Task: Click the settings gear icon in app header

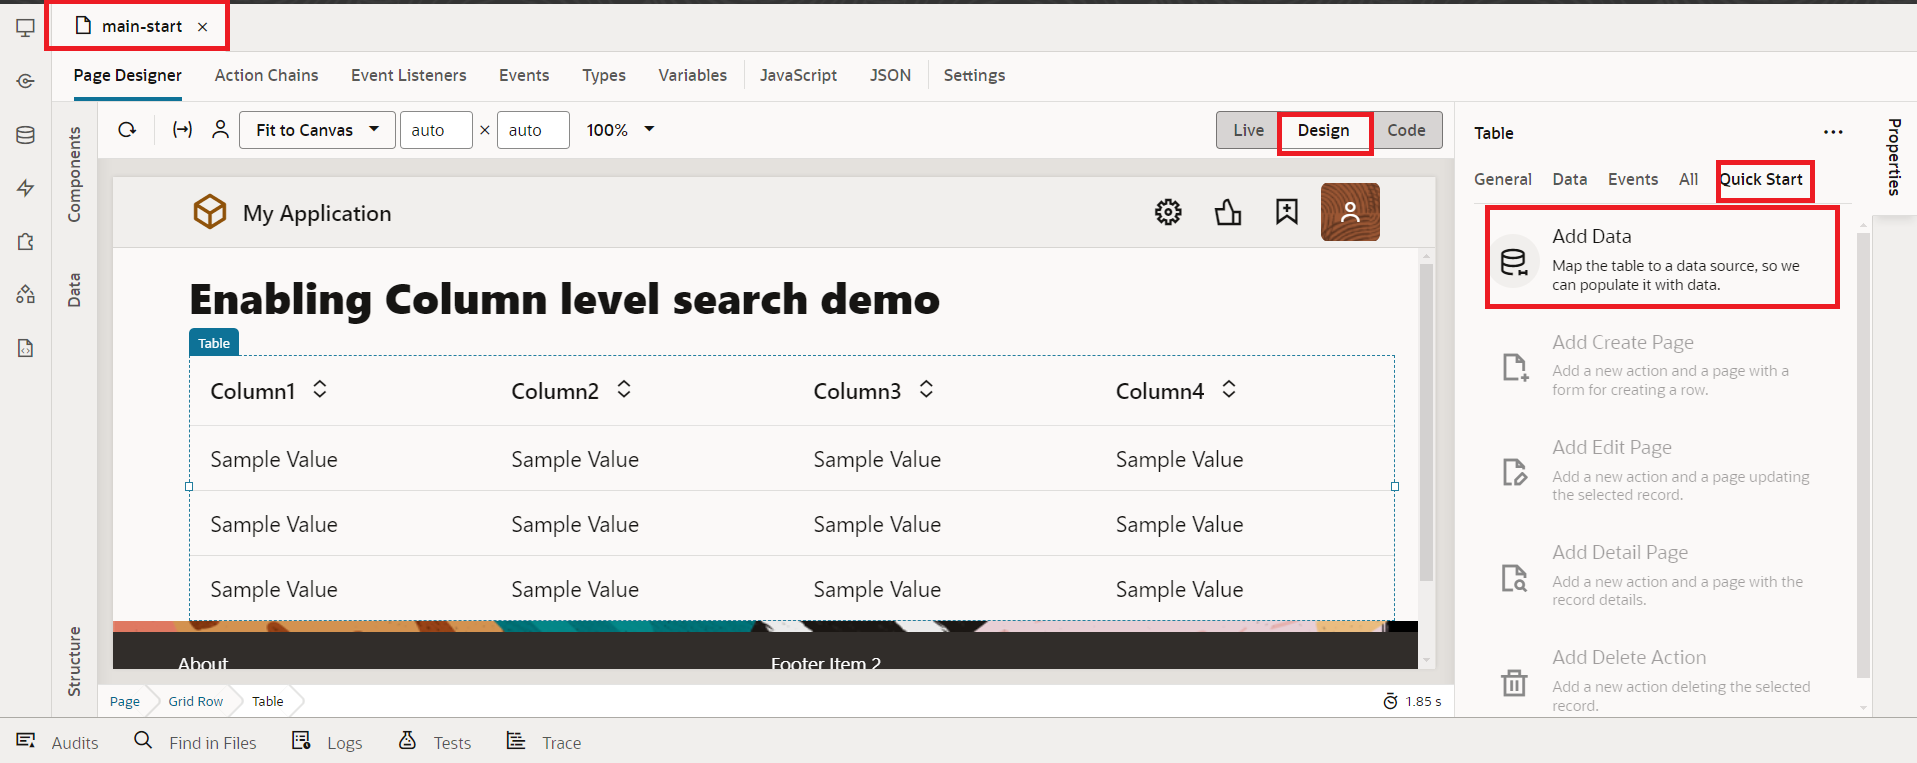Action: click(1168, 212)
